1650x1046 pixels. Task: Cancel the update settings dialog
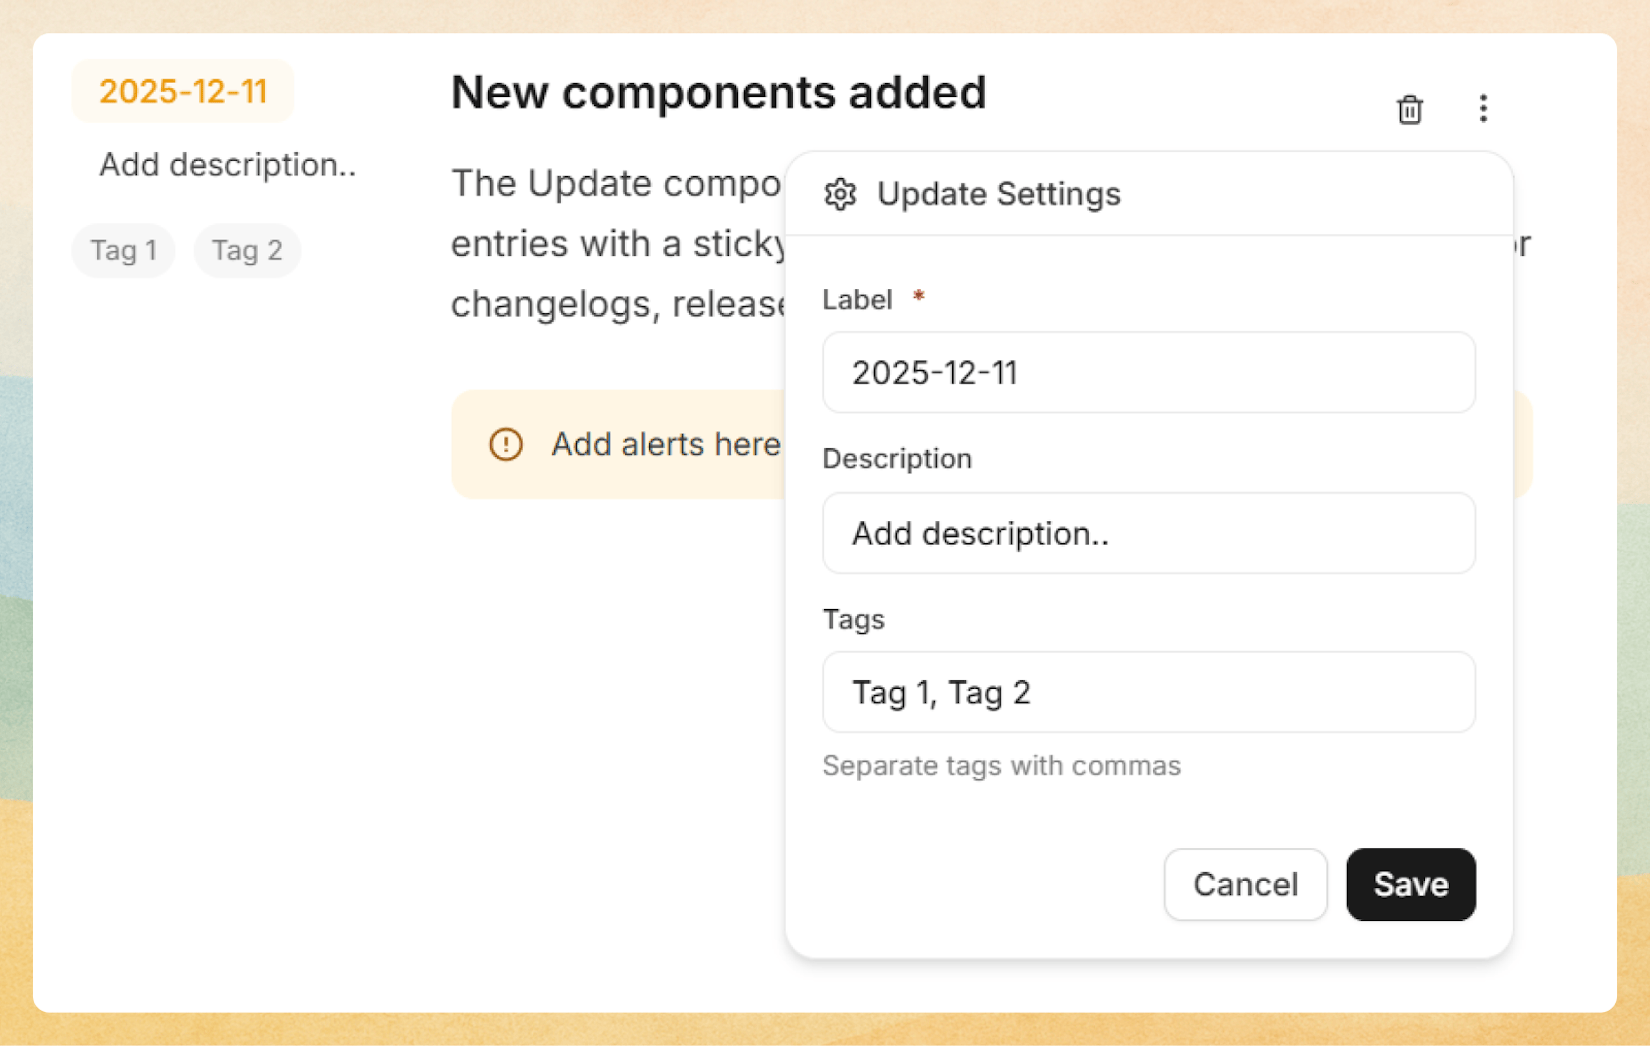pyautogui.click(x=1245, y=884)
